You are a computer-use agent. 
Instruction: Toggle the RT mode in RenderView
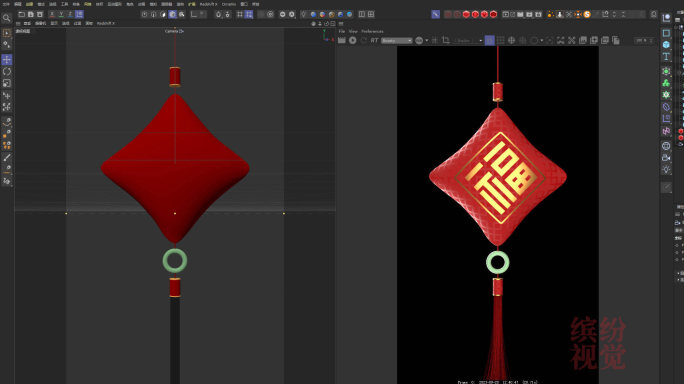click(x=374, y=41)
